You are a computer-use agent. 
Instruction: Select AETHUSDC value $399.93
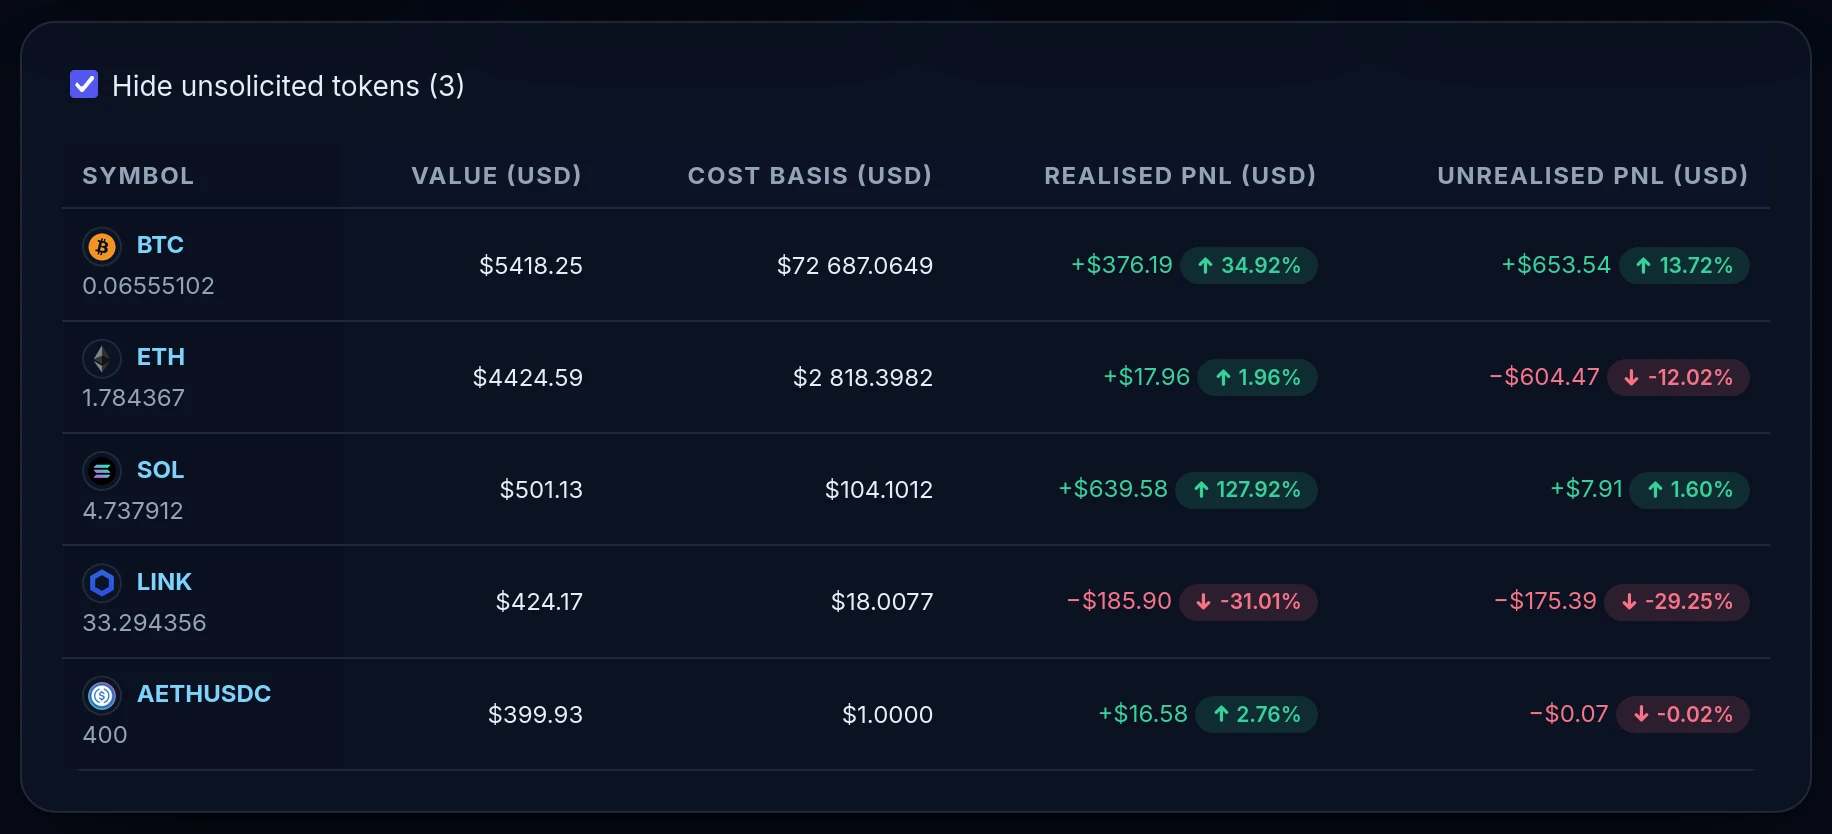click(535, 715)
